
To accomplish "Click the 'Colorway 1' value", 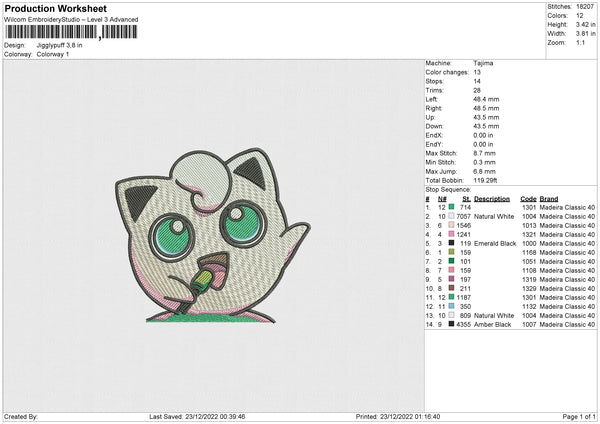I will tap(53, 54).
